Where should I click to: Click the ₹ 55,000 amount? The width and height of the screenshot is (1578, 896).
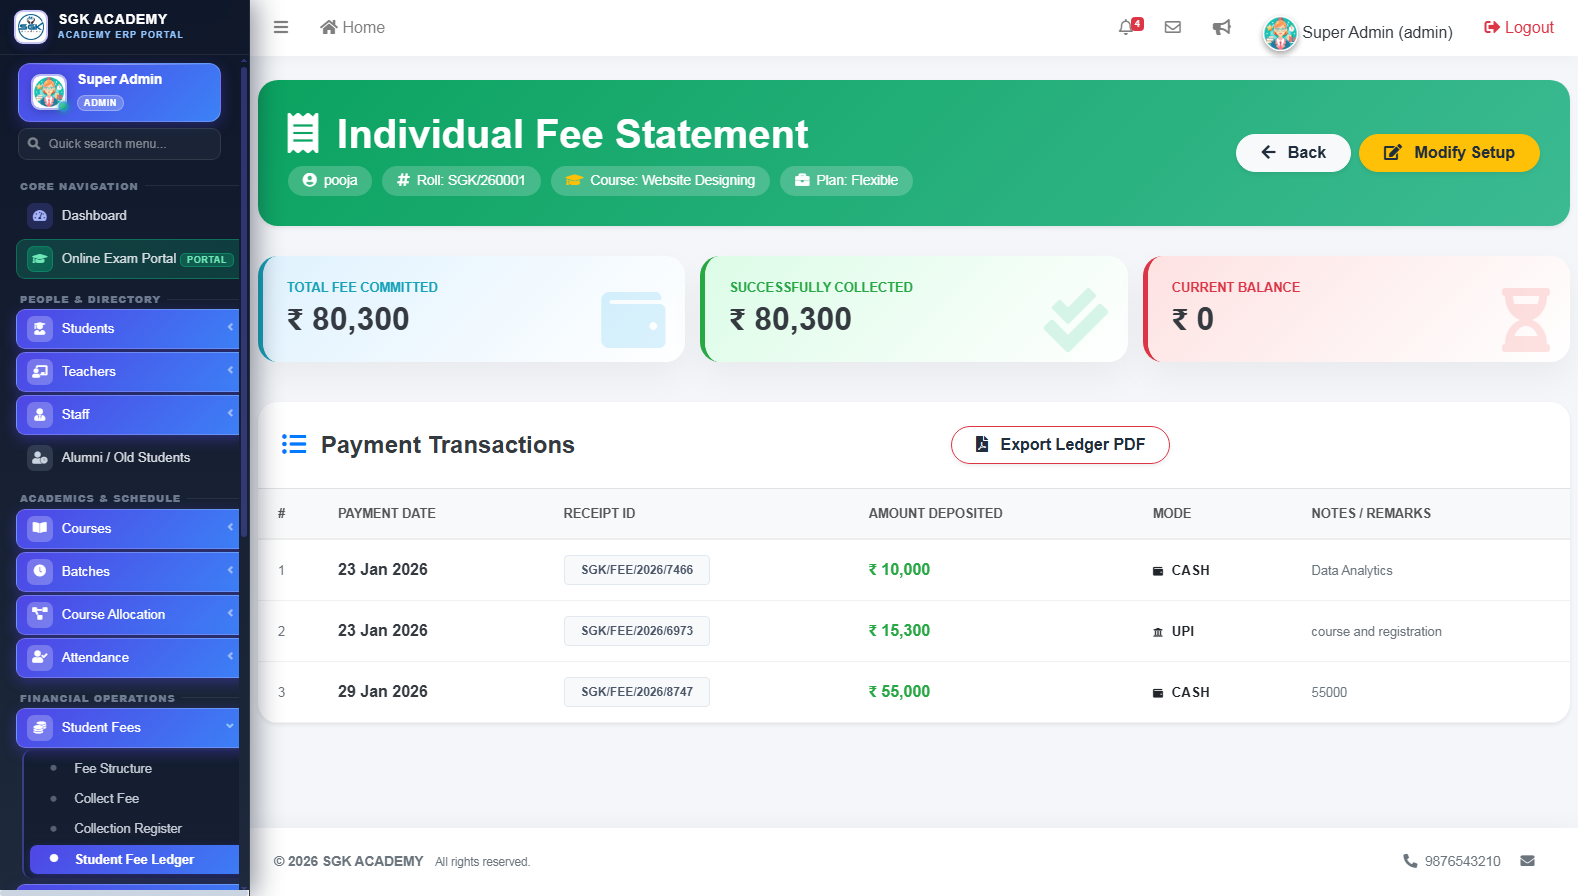pyautogui.click(x=899, y=692)
